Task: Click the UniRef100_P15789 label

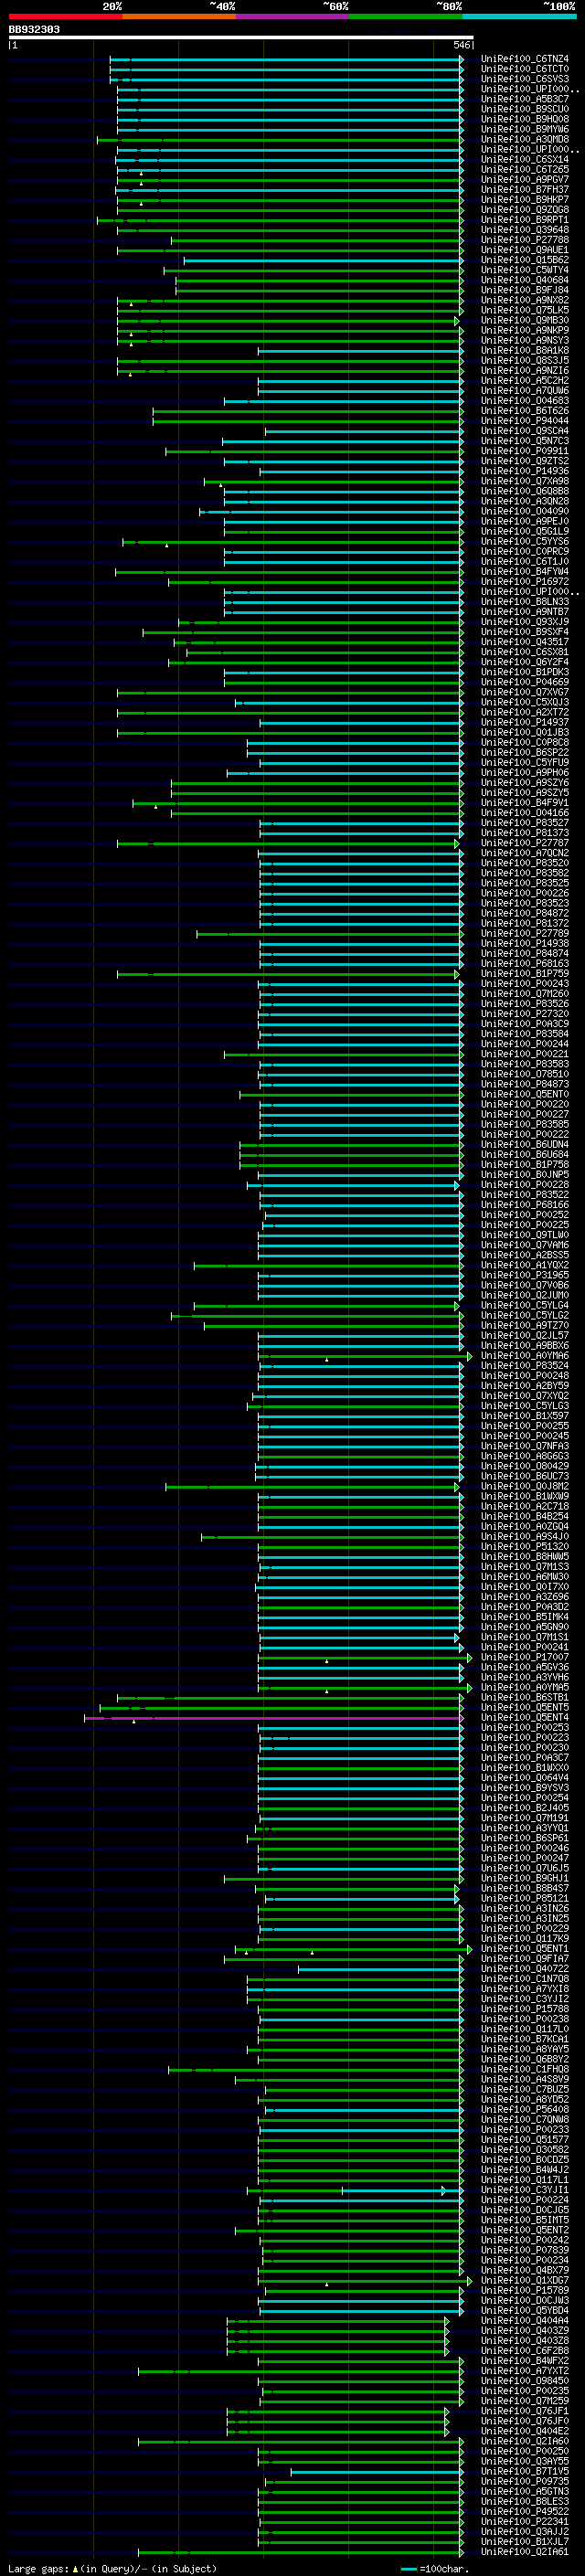Action: coord(525,2291)
